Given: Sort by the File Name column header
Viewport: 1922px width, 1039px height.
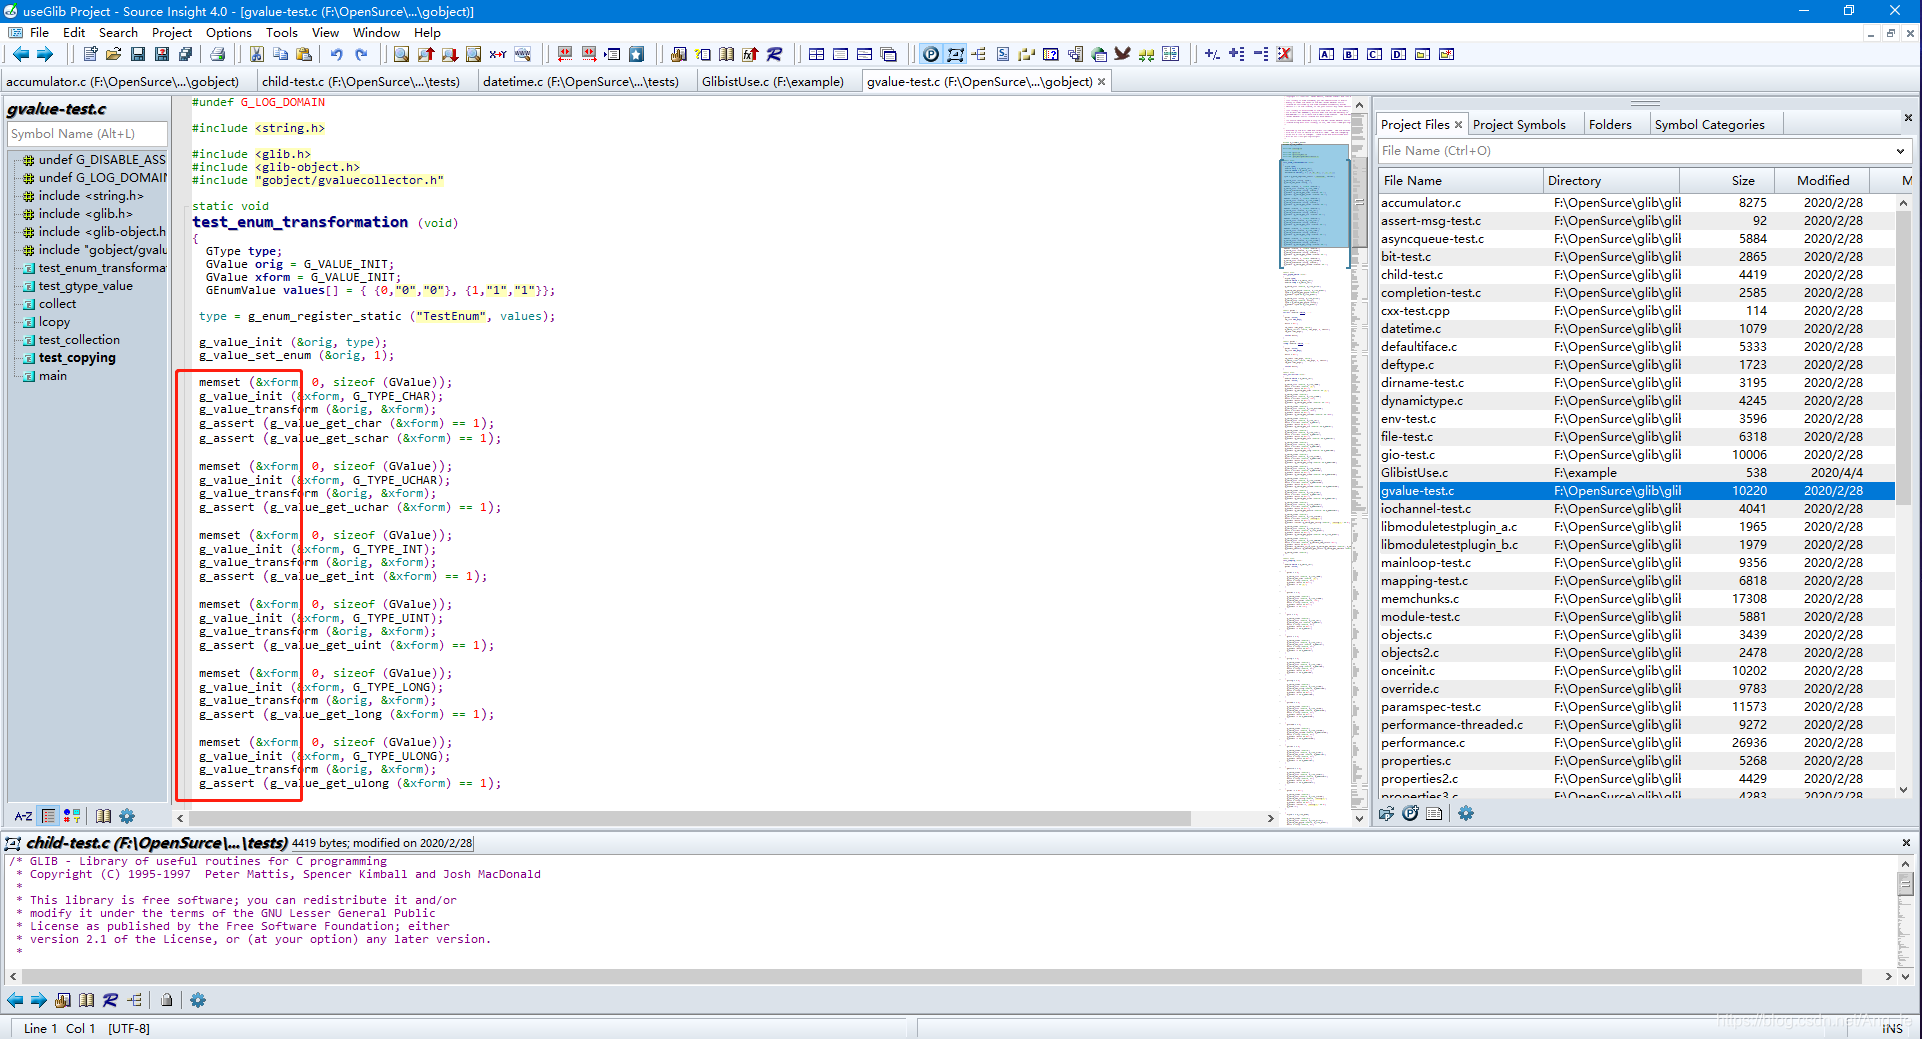Looking at the screenshot, I should coord(1460,181).
